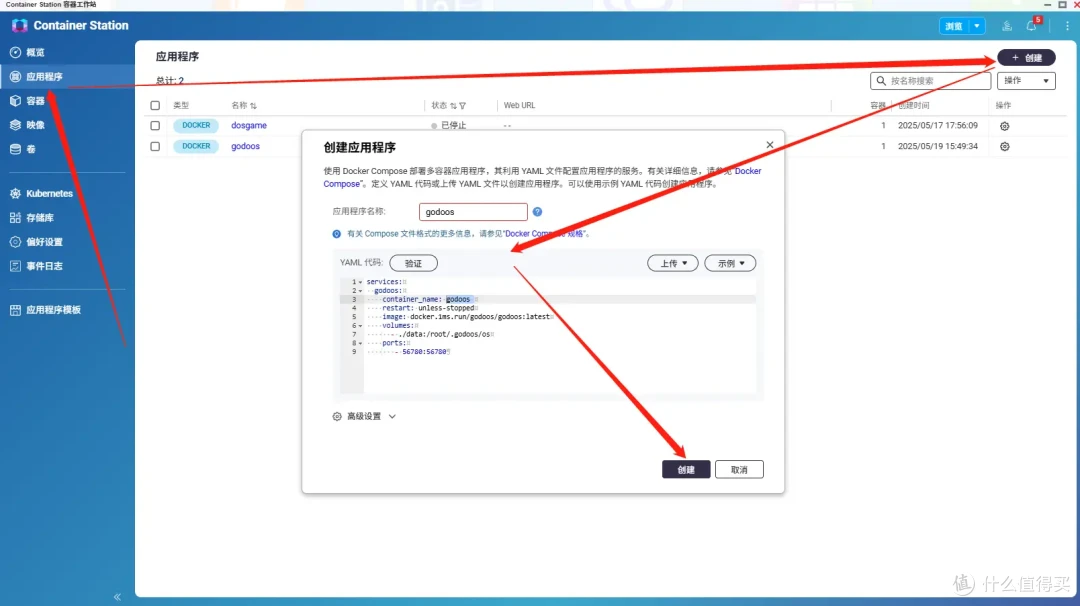
Task: Click the DOCKER type badge for dosgame
Action: pyautogui.click(x=196, y=125)
